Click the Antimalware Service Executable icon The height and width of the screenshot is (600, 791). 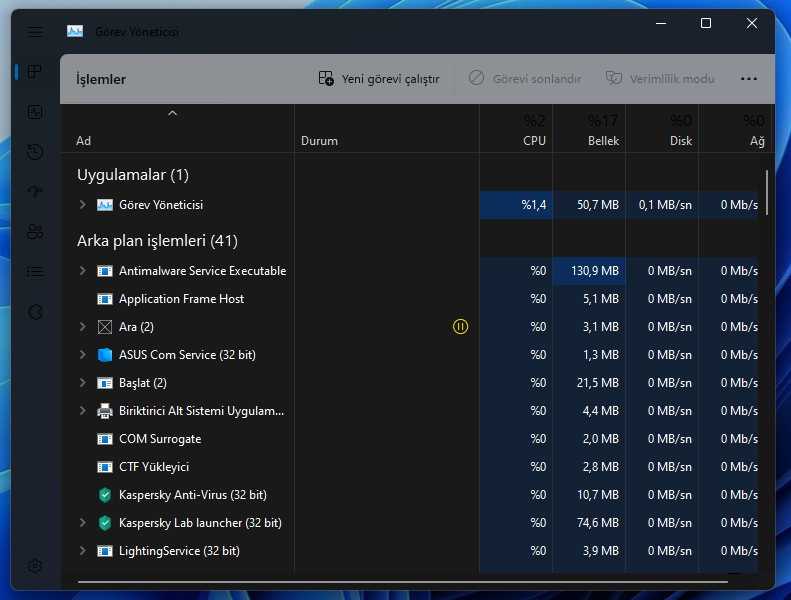[x=105, y=271]
